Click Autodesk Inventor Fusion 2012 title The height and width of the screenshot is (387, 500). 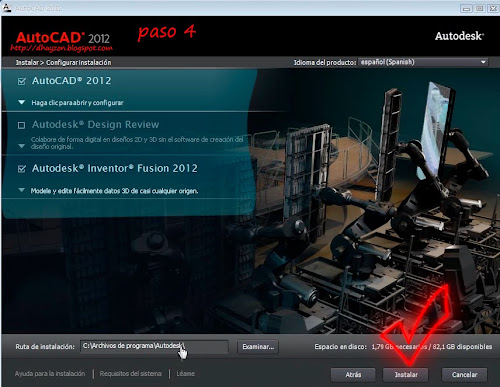tap(115, 168)
